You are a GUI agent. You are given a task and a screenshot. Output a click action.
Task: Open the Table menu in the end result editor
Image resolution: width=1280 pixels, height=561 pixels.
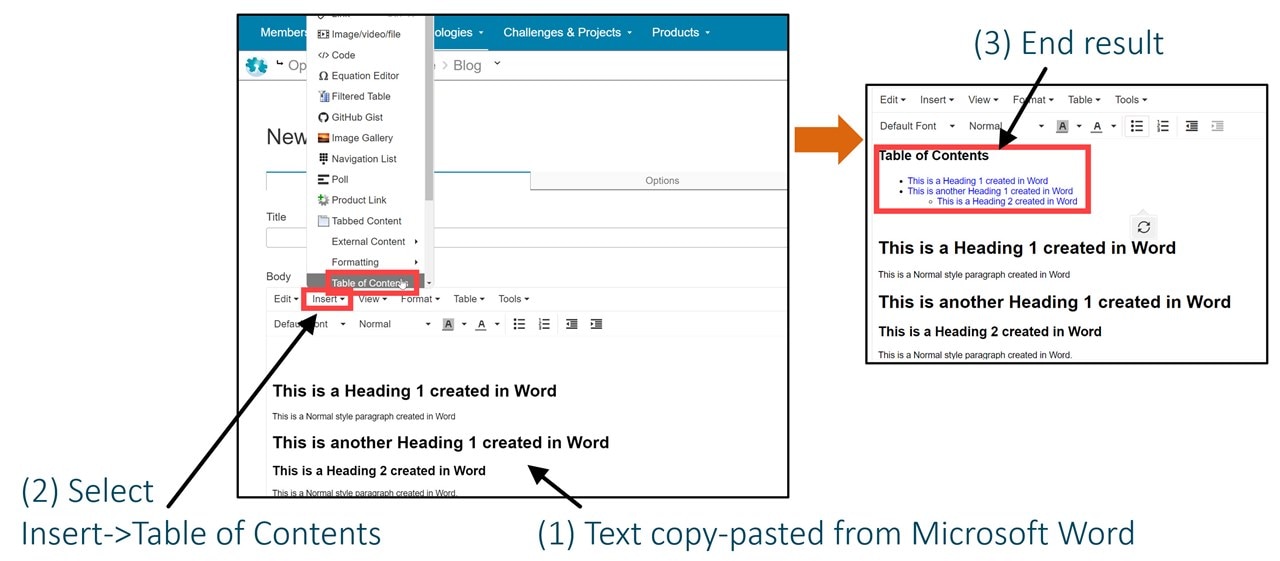[x=1084, y=100]
